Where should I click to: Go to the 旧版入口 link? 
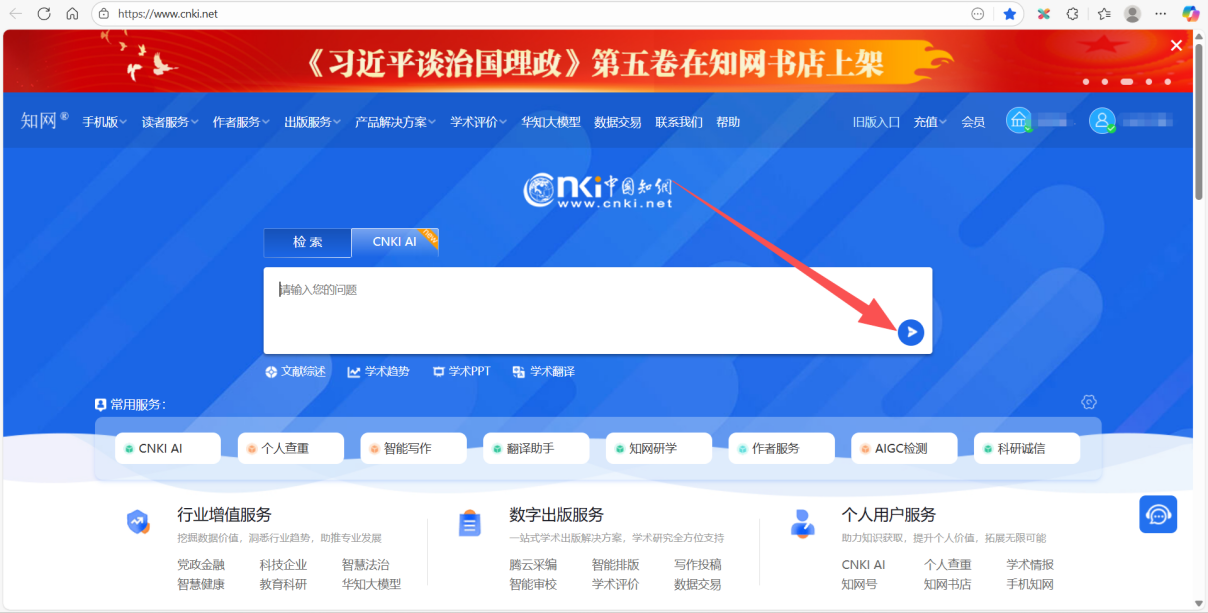877,122
